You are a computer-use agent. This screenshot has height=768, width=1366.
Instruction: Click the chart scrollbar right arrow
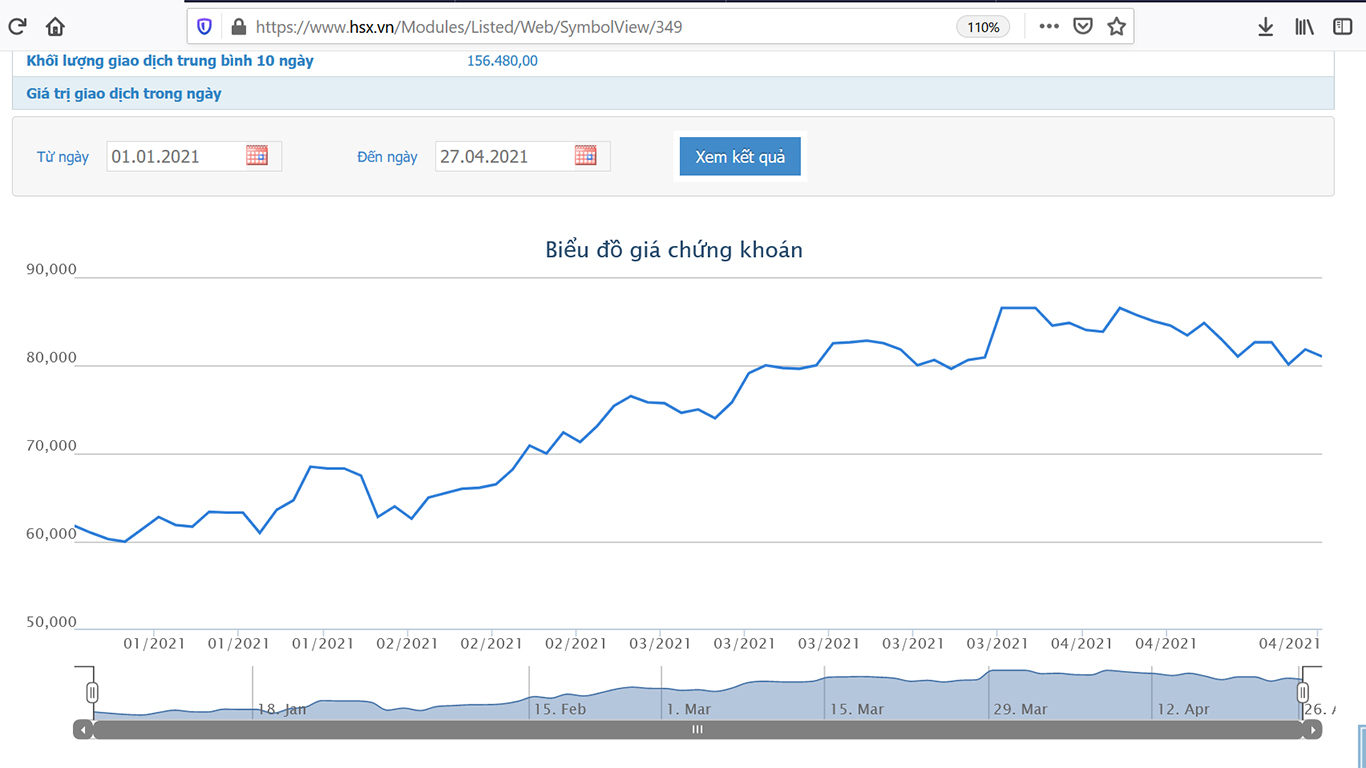(1312, 730)
